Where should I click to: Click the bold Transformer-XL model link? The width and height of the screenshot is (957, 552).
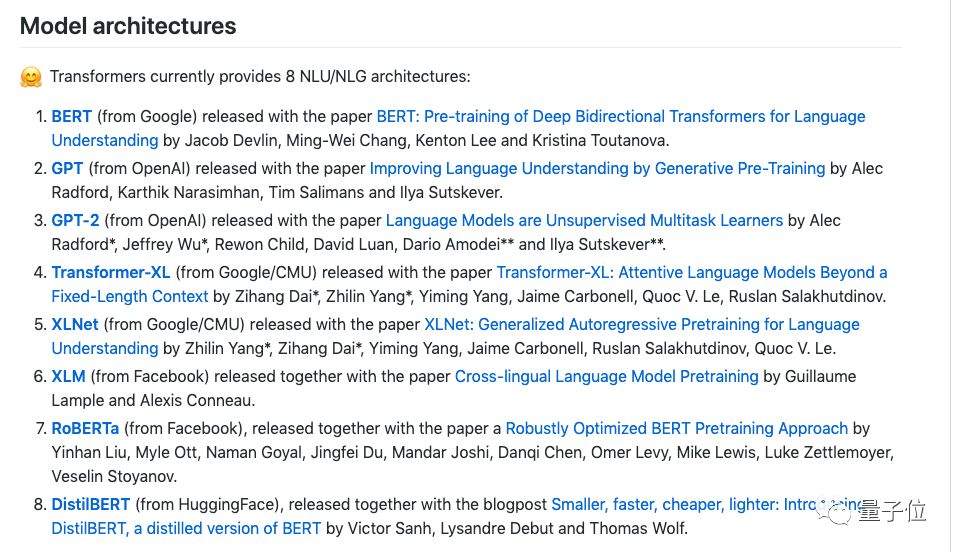(111, 272)
